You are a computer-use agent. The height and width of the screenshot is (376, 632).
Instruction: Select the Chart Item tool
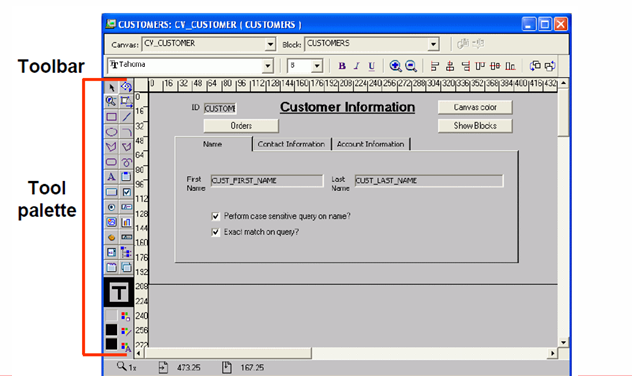pyautogui.click(x=126, y=222)
